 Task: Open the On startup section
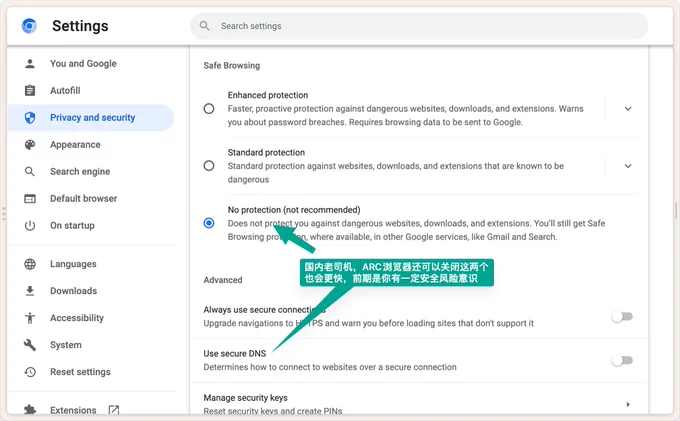point(91,225)
